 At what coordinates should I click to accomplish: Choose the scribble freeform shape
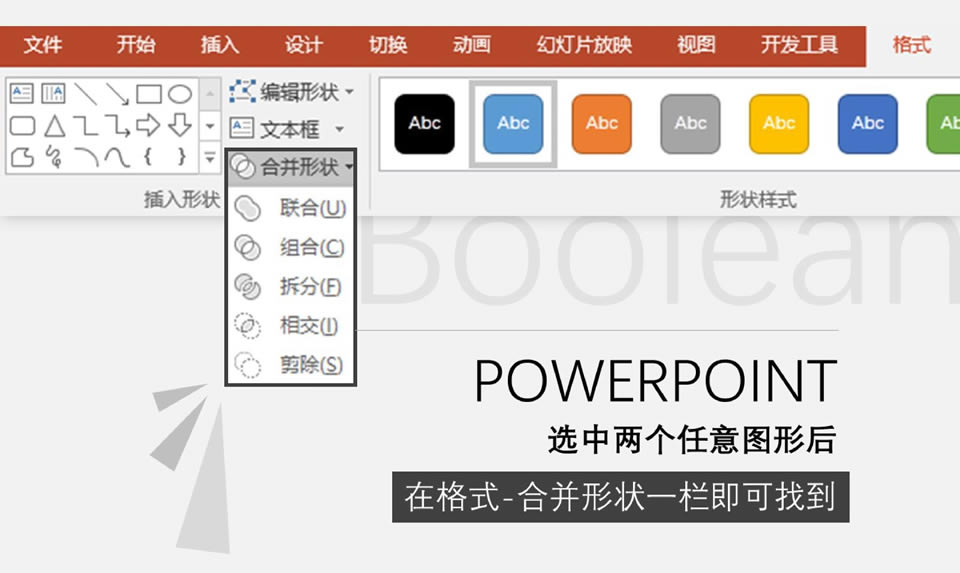coord(53,157)
